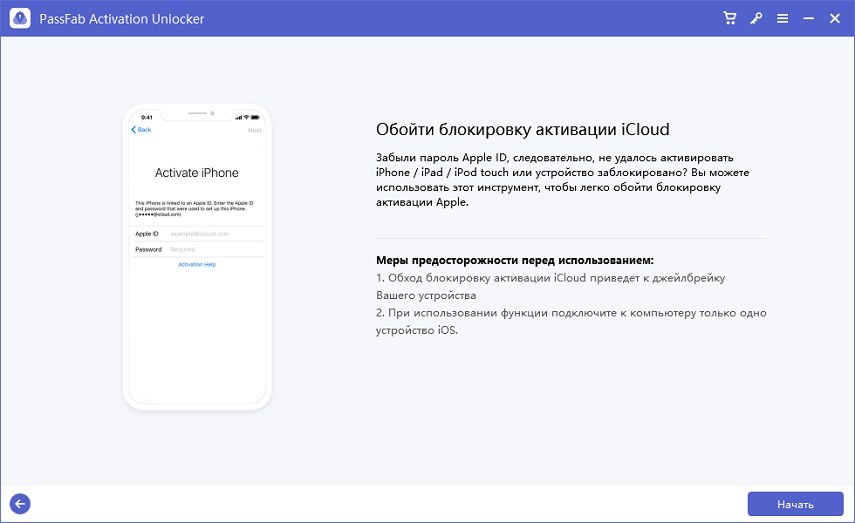Click the shopping cart purchase icon
The height and width of the screenshot is (523, 855).
[x=730, y=18]
